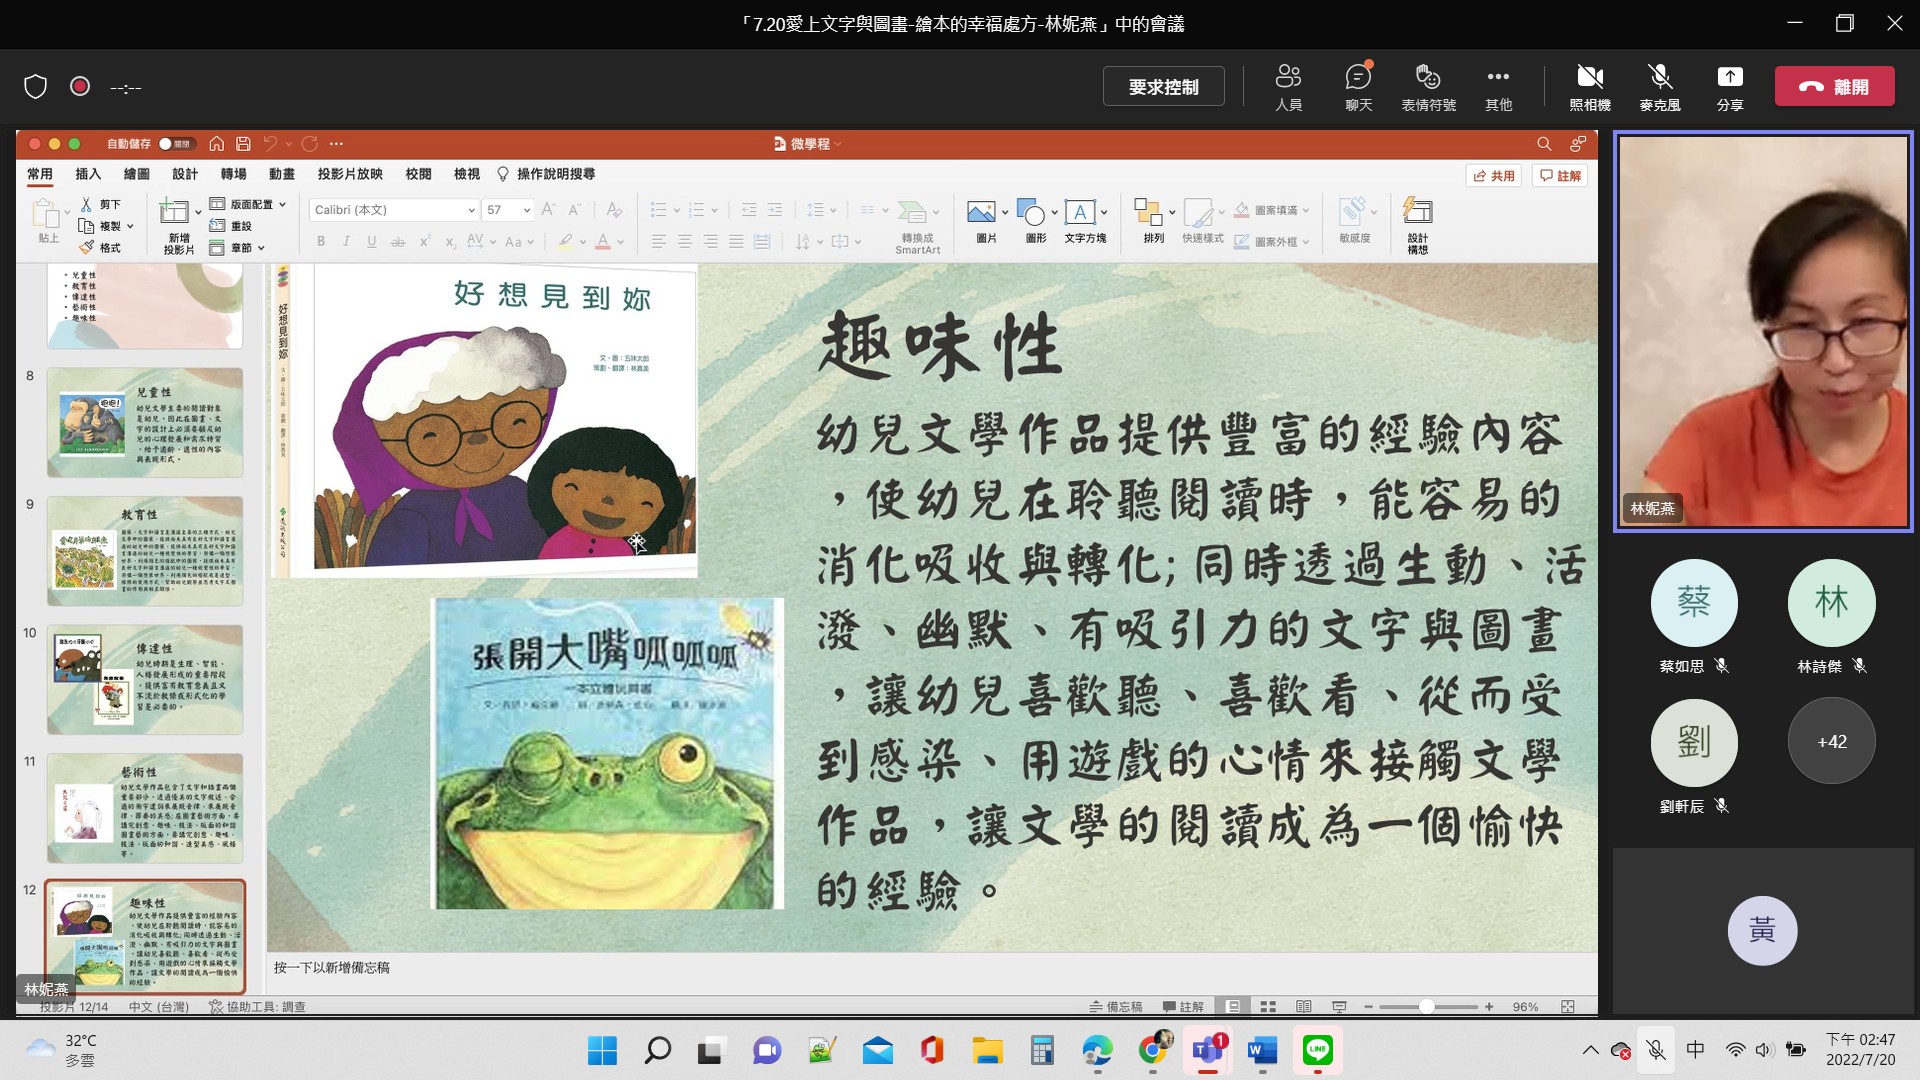Toggle the 麥克風 microphone in Teams
Viewport: 1920px width, 1080px height.
pos(1660,87)
